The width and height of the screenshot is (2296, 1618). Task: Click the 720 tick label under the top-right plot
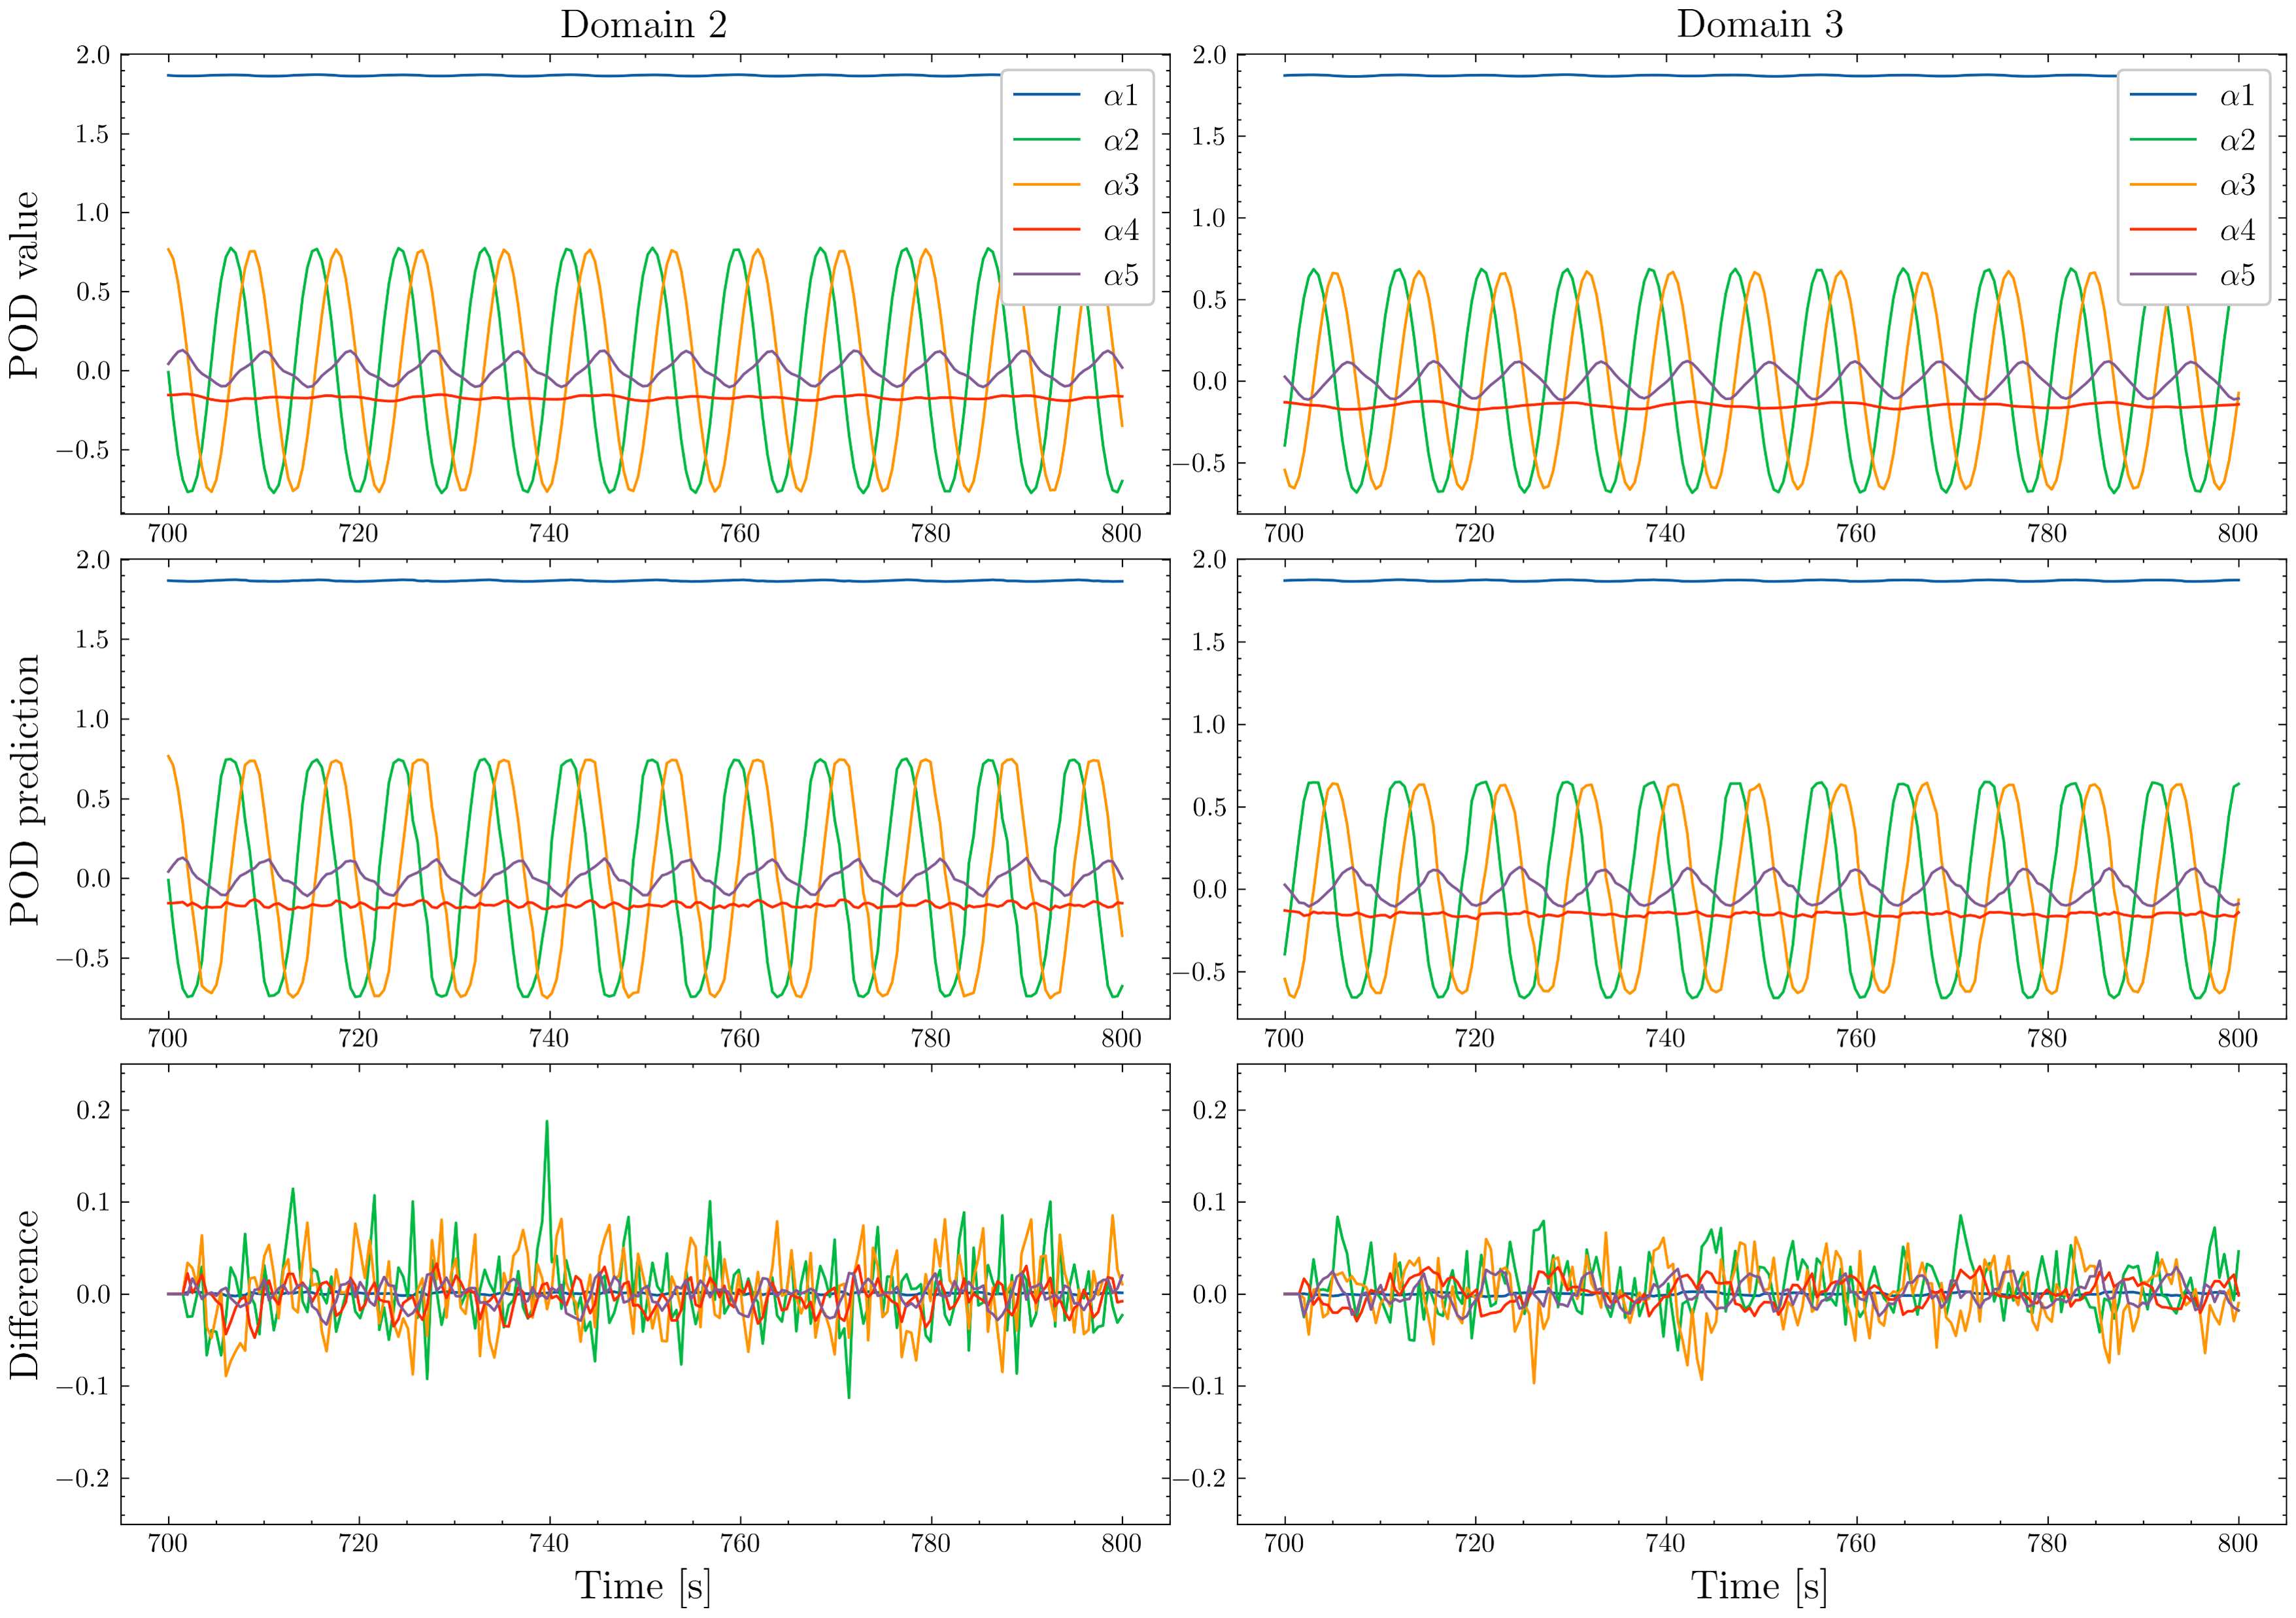1474,533
